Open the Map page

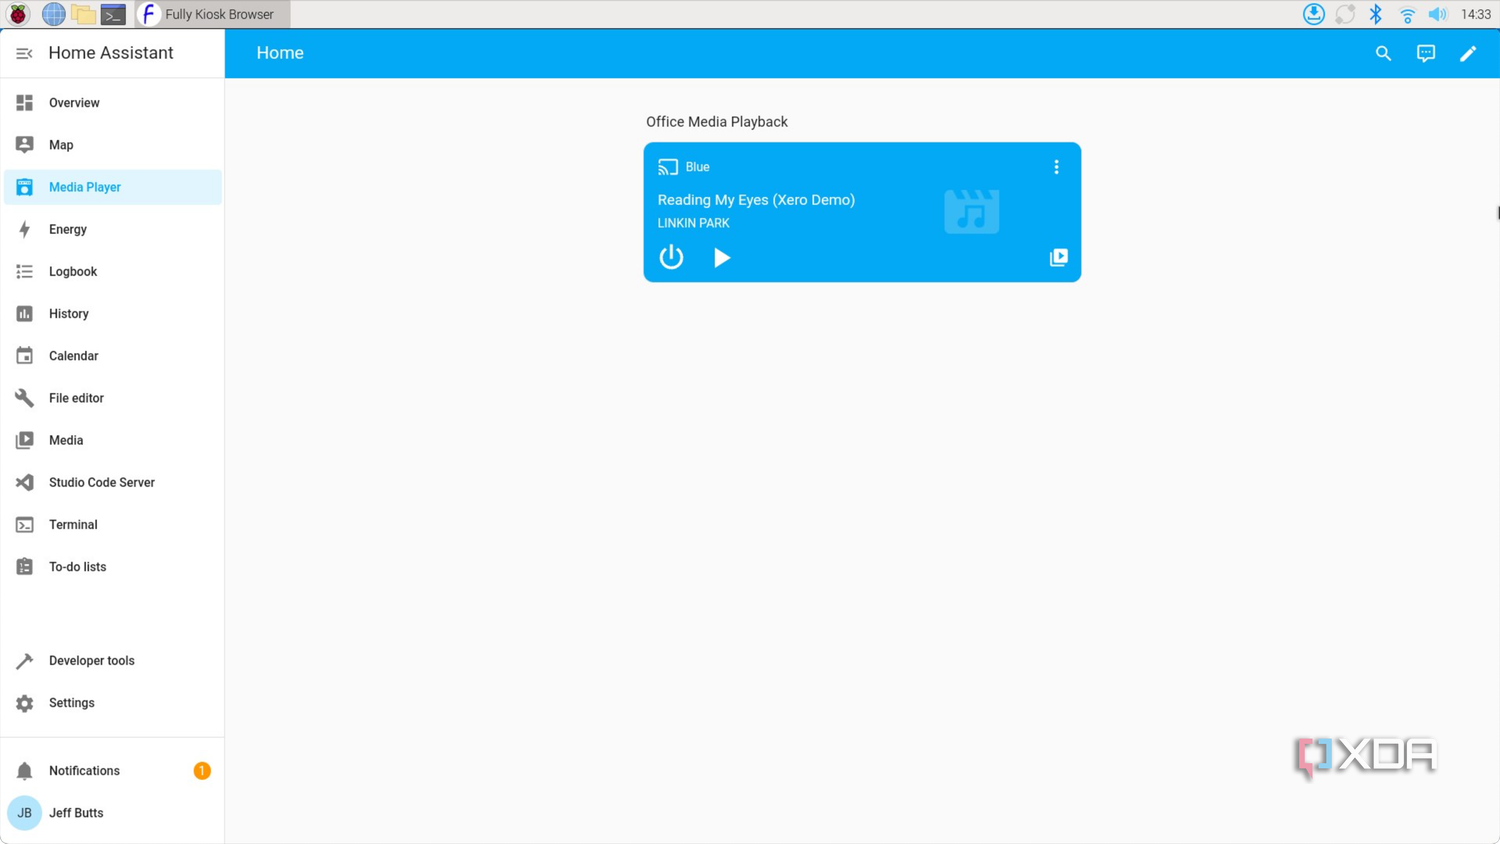coord(113,145)
